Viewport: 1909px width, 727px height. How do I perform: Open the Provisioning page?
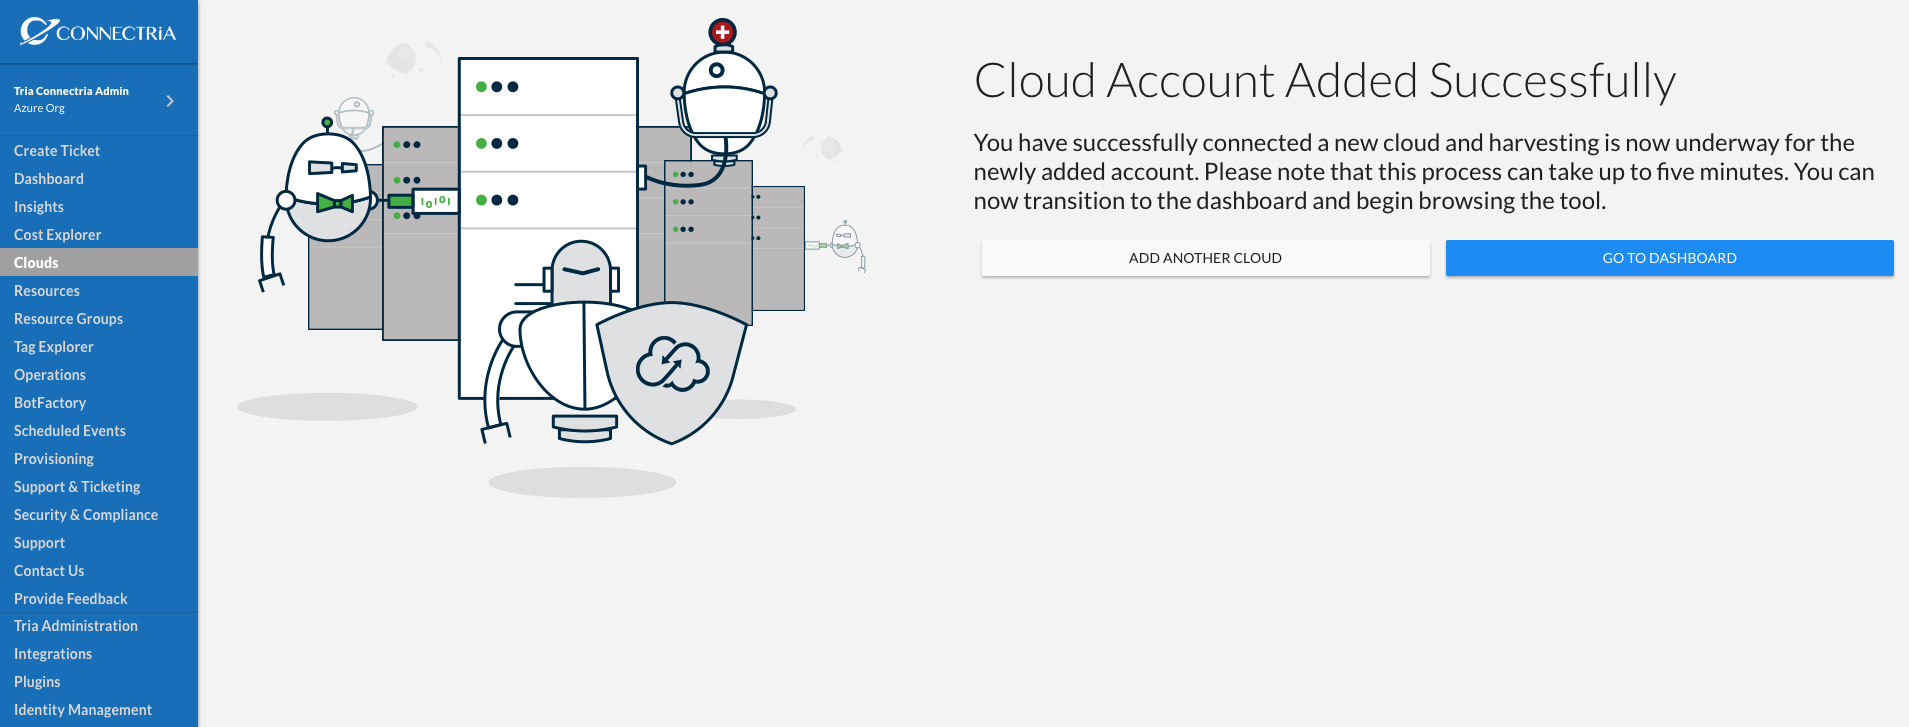tap(54, 459)
